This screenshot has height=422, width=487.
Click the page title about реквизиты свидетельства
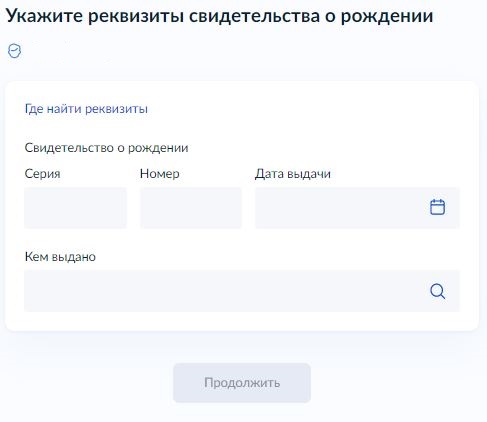pyautogui.click(x=220, y=16)
